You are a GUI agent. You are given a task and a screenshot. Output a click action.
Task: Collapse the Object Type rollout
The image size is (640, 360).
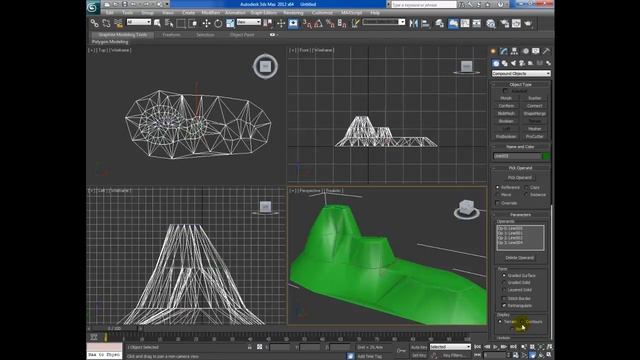520,84
